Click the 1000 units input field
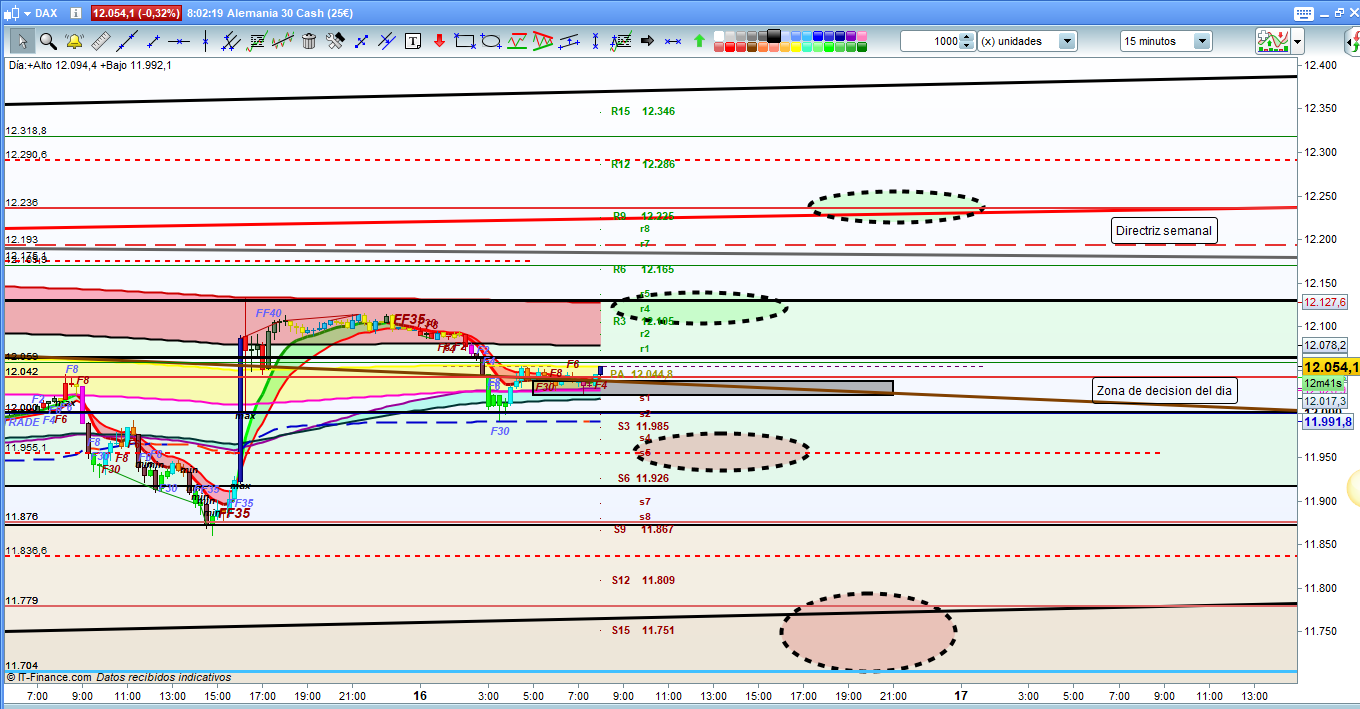The image size is (1360, 709). 928,41
